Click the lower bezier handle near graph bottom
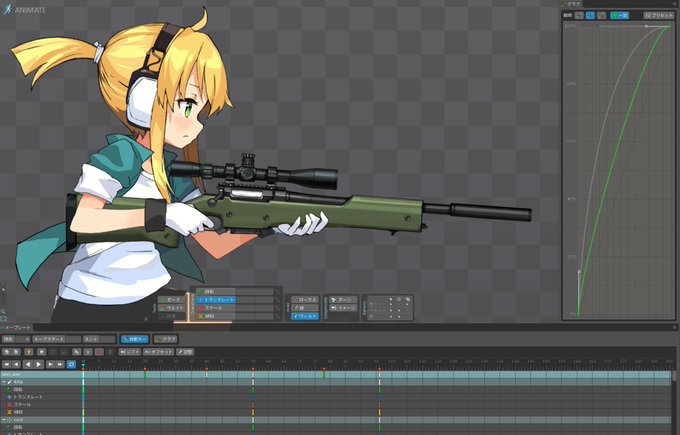This screenshot has width=680, height=435. pos(579,272)
